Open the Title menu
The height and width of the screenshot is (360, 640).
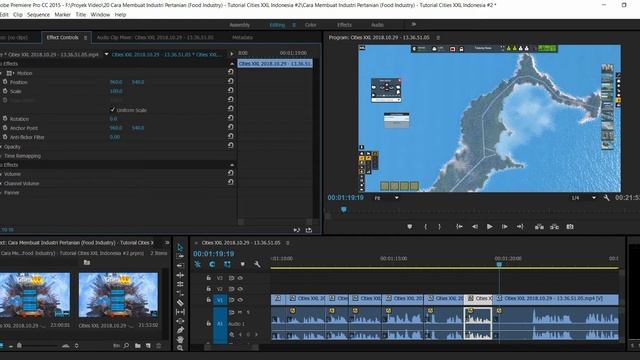[x=81, y=14]
